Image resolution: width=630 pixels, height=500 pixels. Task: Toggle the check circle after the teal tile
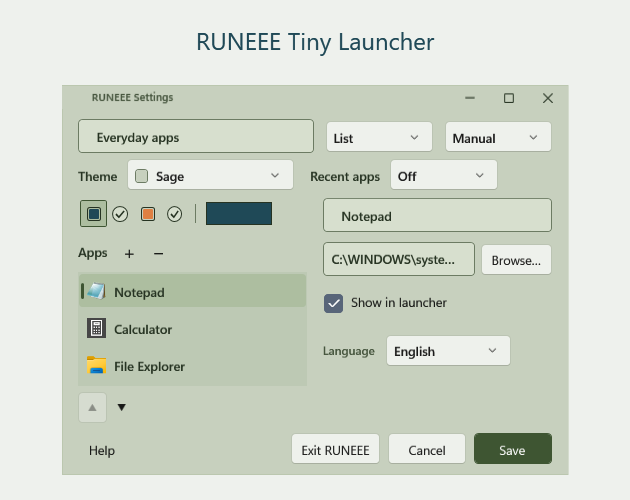tap(120, 214)
